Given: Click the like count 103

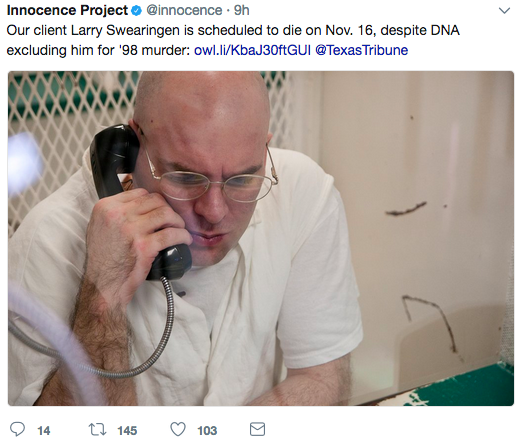Looking at the screenshot, I should pos(207,431).
